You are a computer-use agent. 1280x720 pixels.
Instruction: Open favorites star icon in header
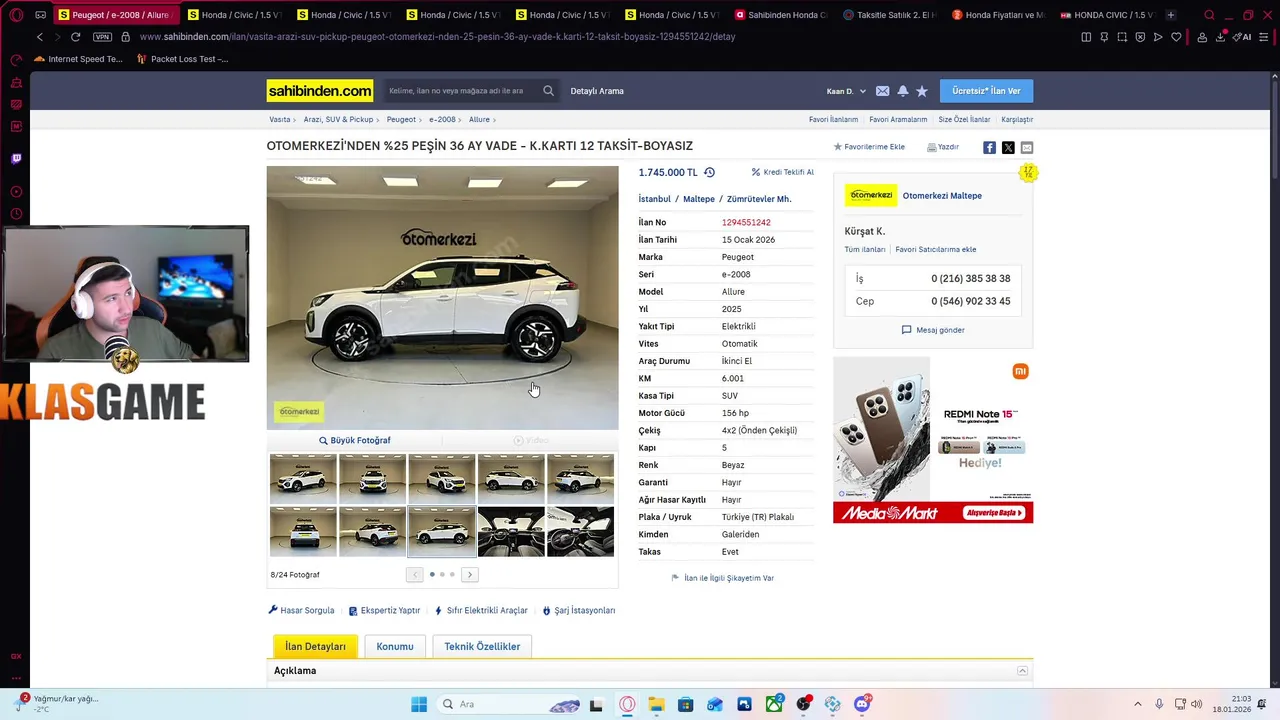pos(922,91)
